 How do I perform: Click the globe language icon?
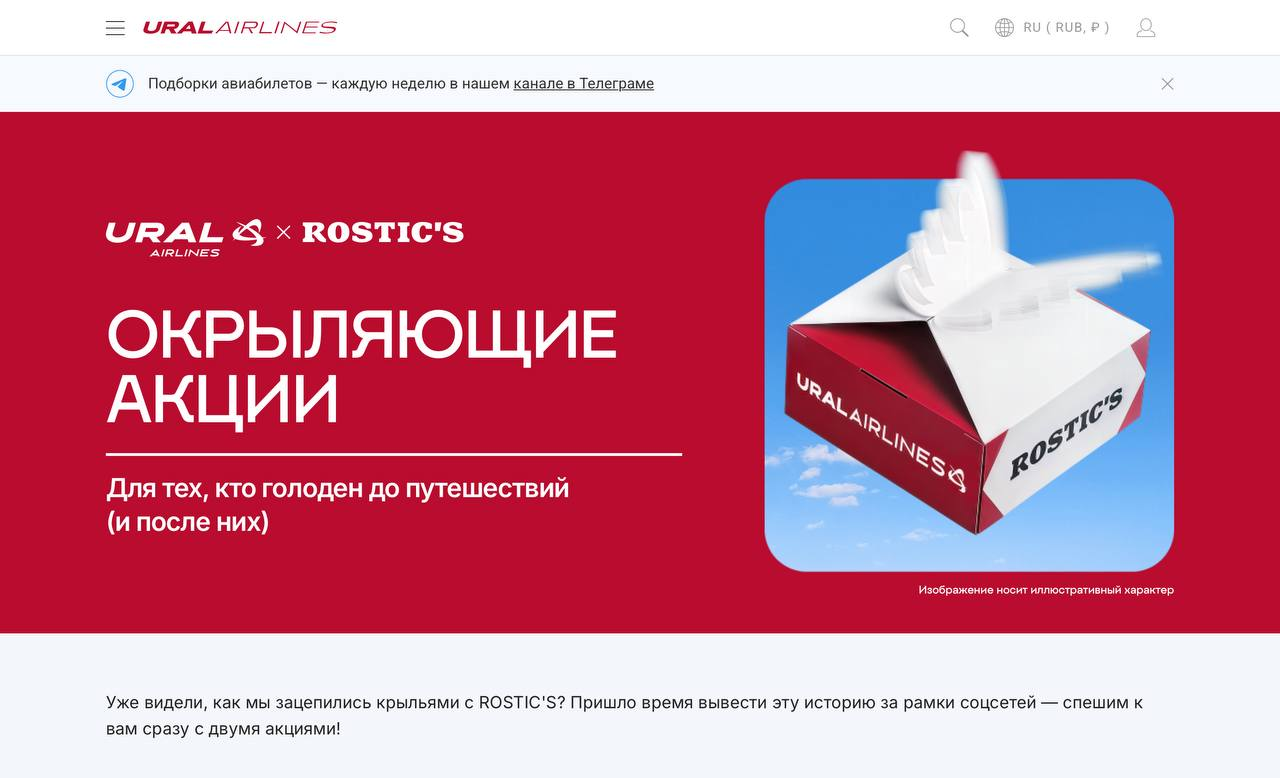click(1004, 28)
